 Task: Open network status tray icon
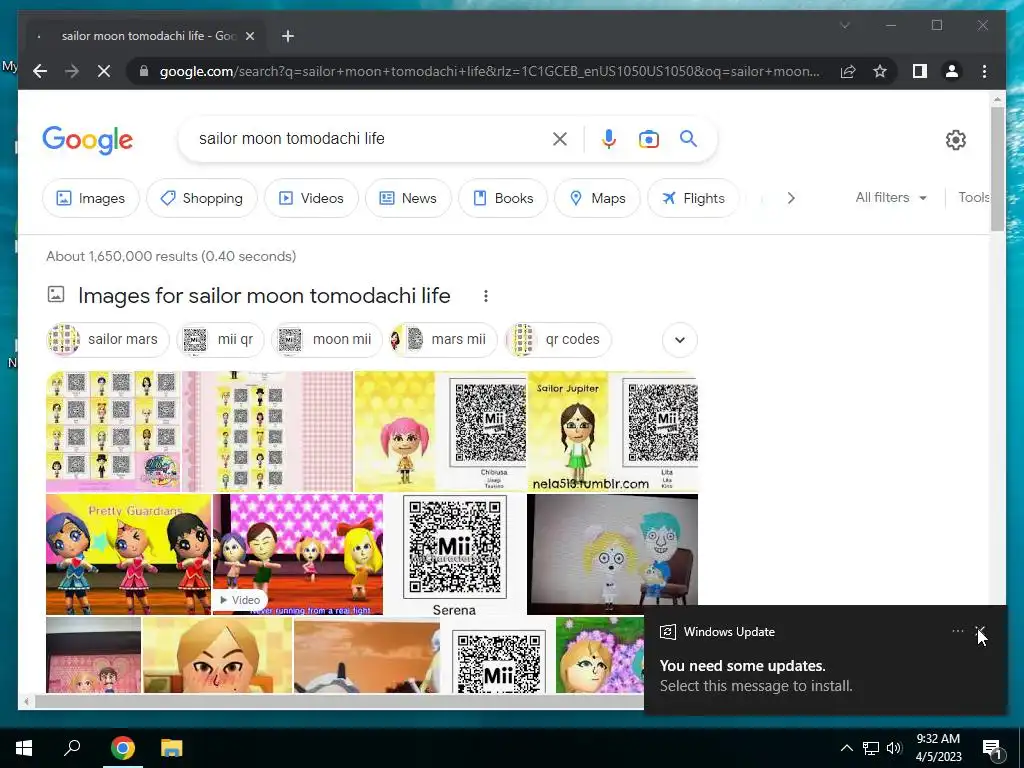871,748
